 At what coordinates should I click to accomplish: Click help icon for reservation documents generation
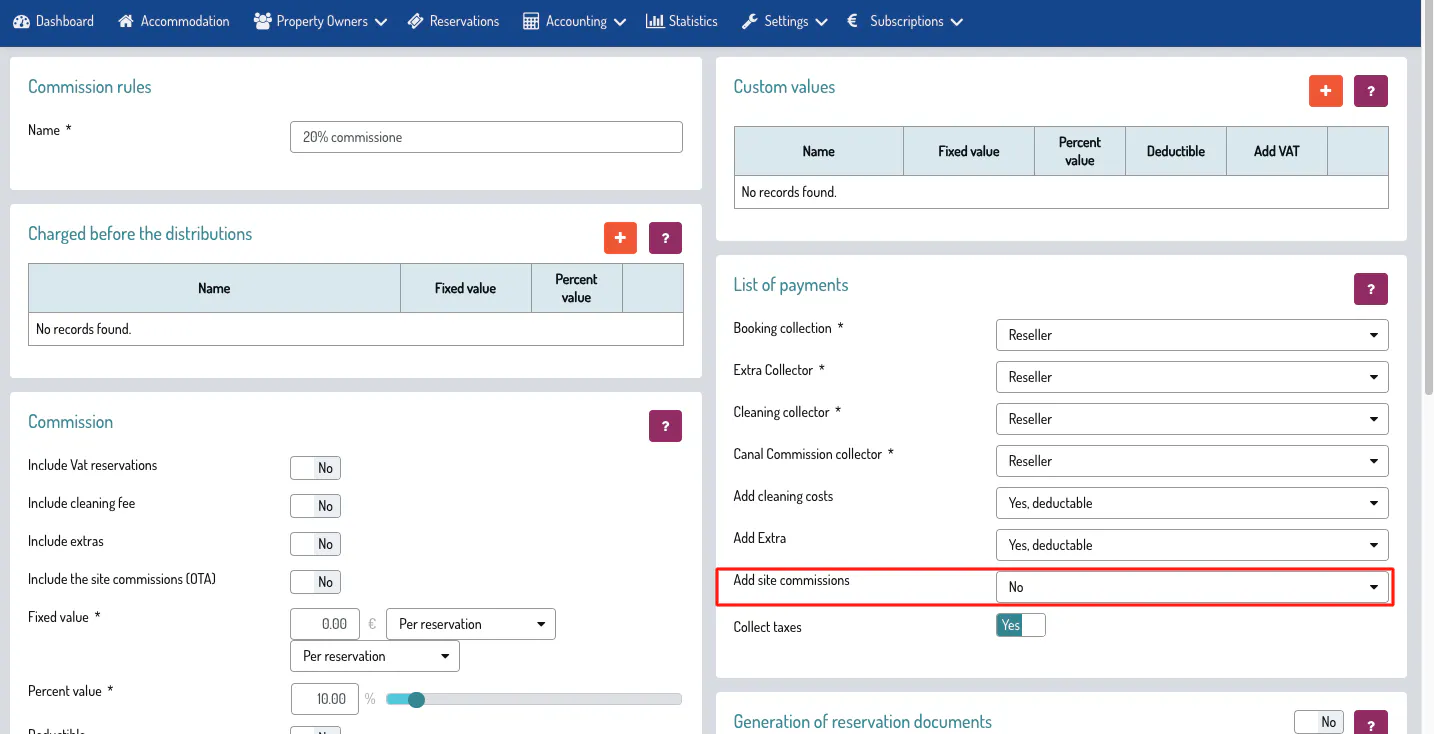(1370, 724)
